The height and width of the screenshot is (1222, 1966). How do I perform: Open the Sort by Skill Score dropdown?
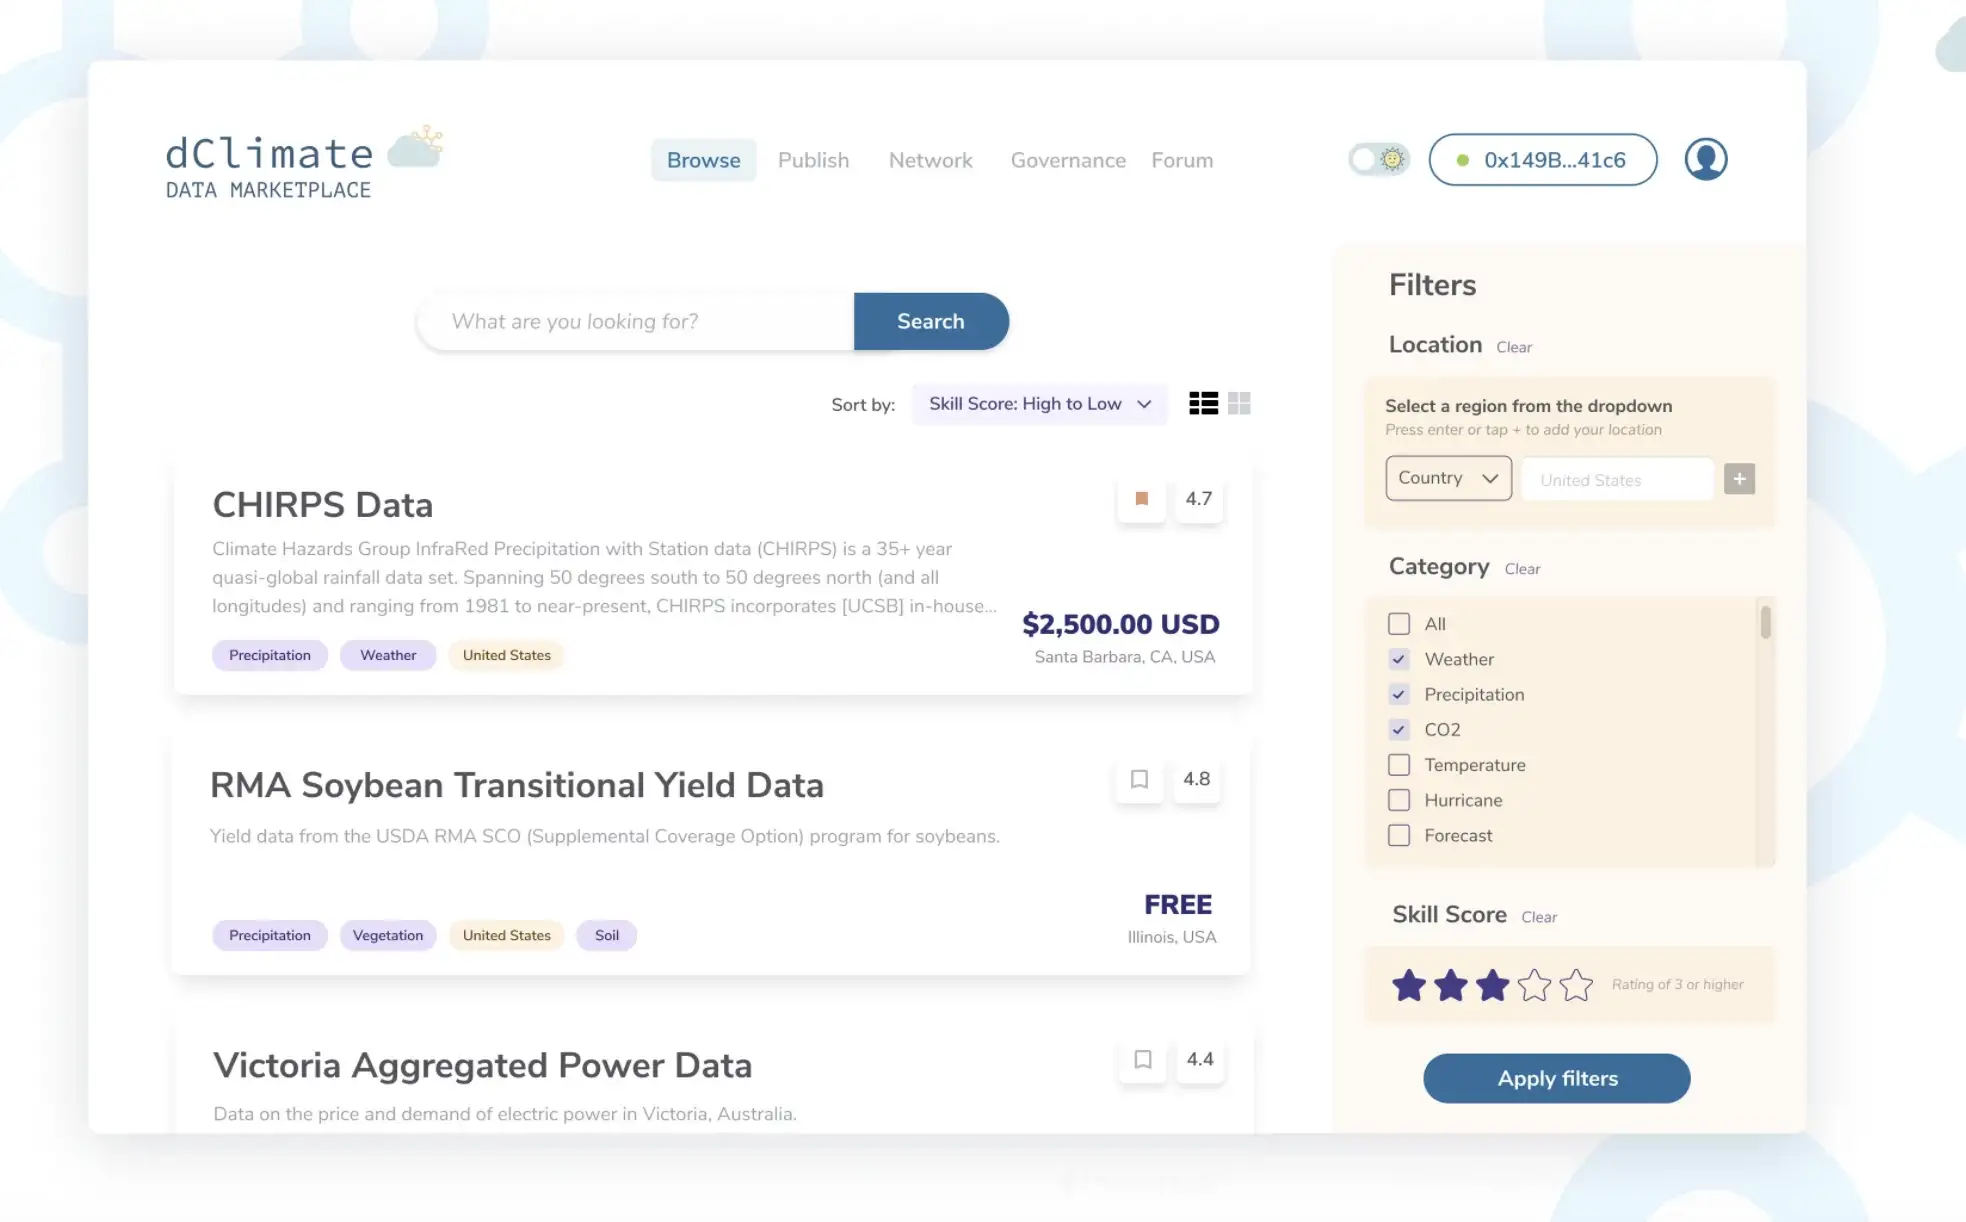(1039, 404)
